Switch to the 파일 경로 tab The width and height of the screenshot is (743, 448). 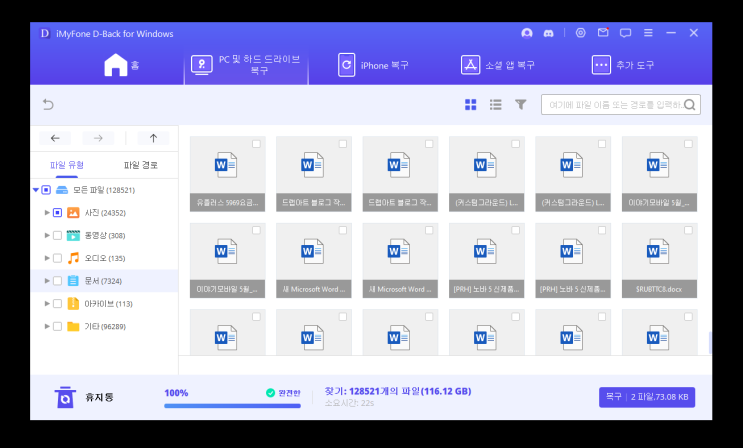[x=141, y=165]
